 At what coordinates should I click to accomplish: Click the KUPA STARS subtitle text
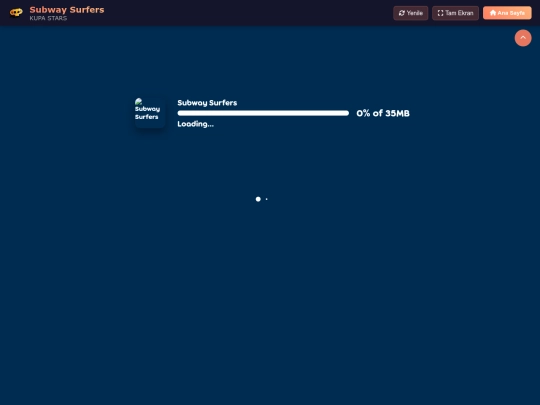click(48, 18)
